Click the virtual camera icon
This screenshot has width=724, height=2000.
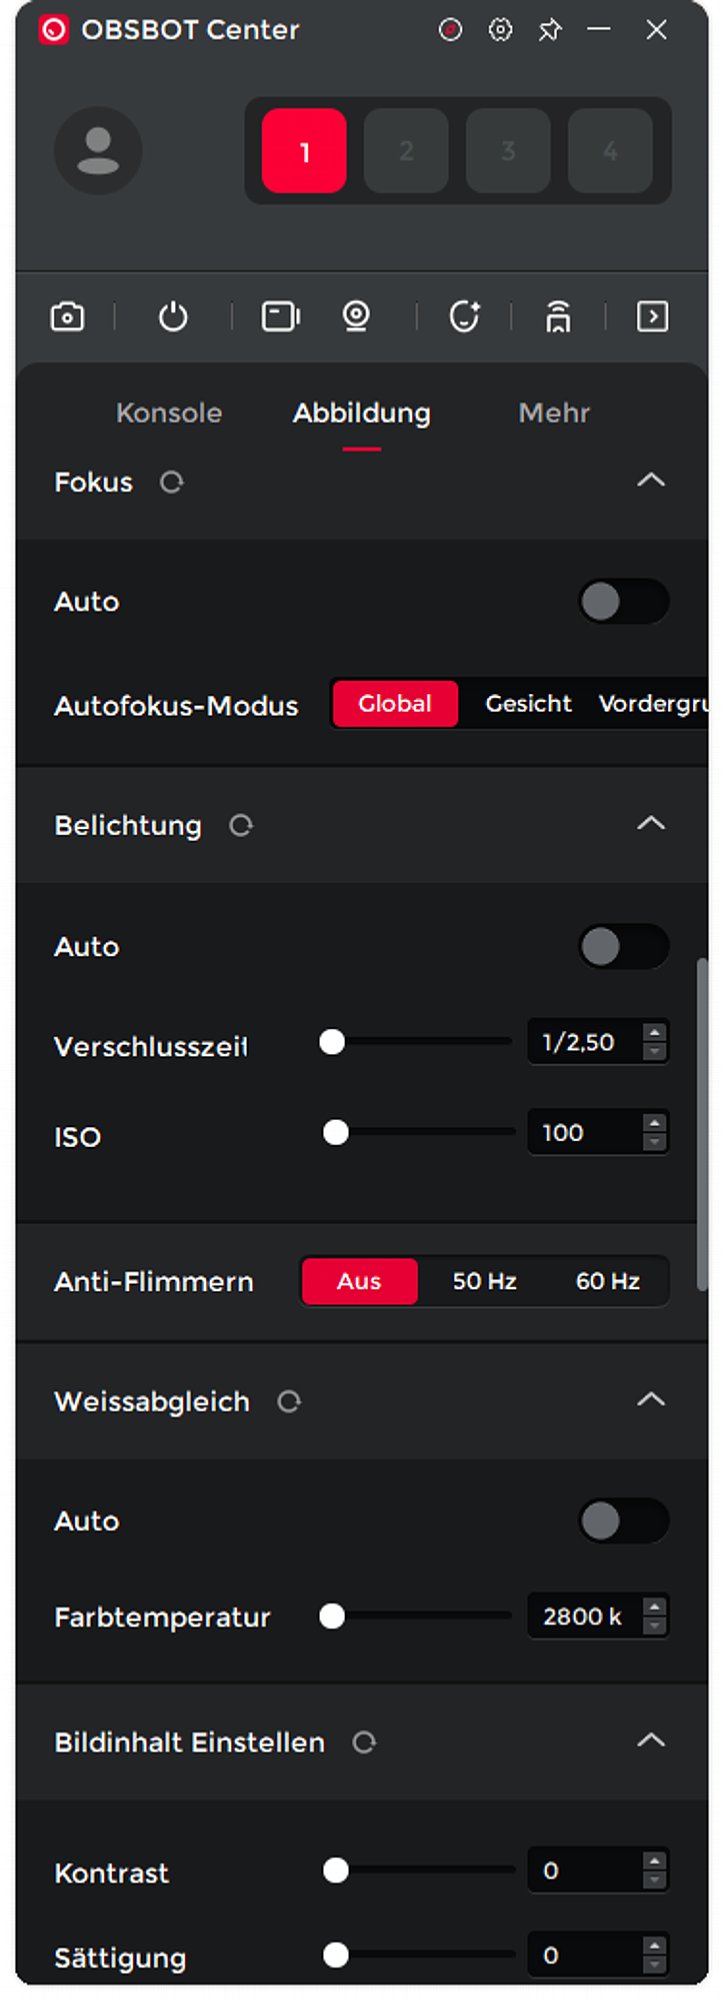coord(280,317)
